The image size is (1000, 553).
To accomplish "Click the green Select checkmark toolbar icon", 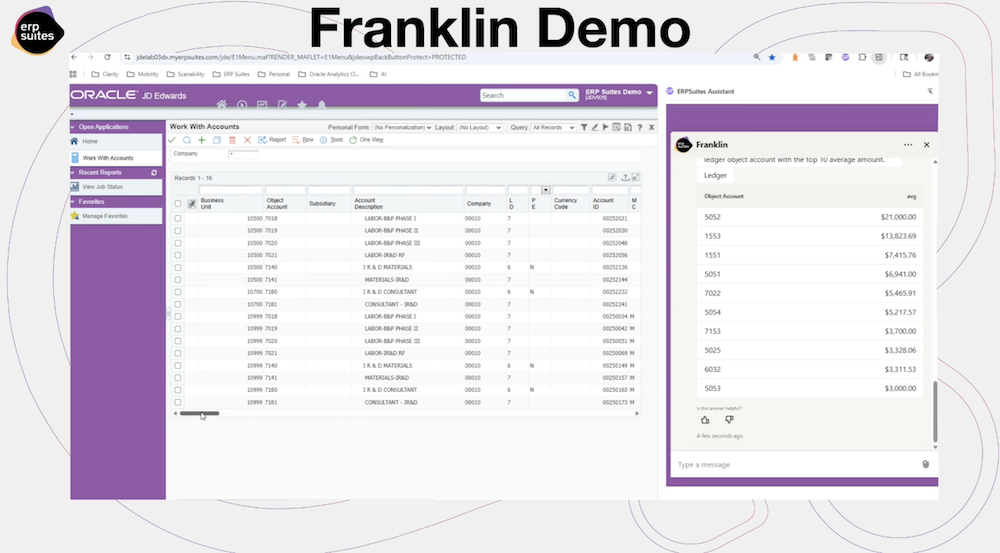I will 172,140.
